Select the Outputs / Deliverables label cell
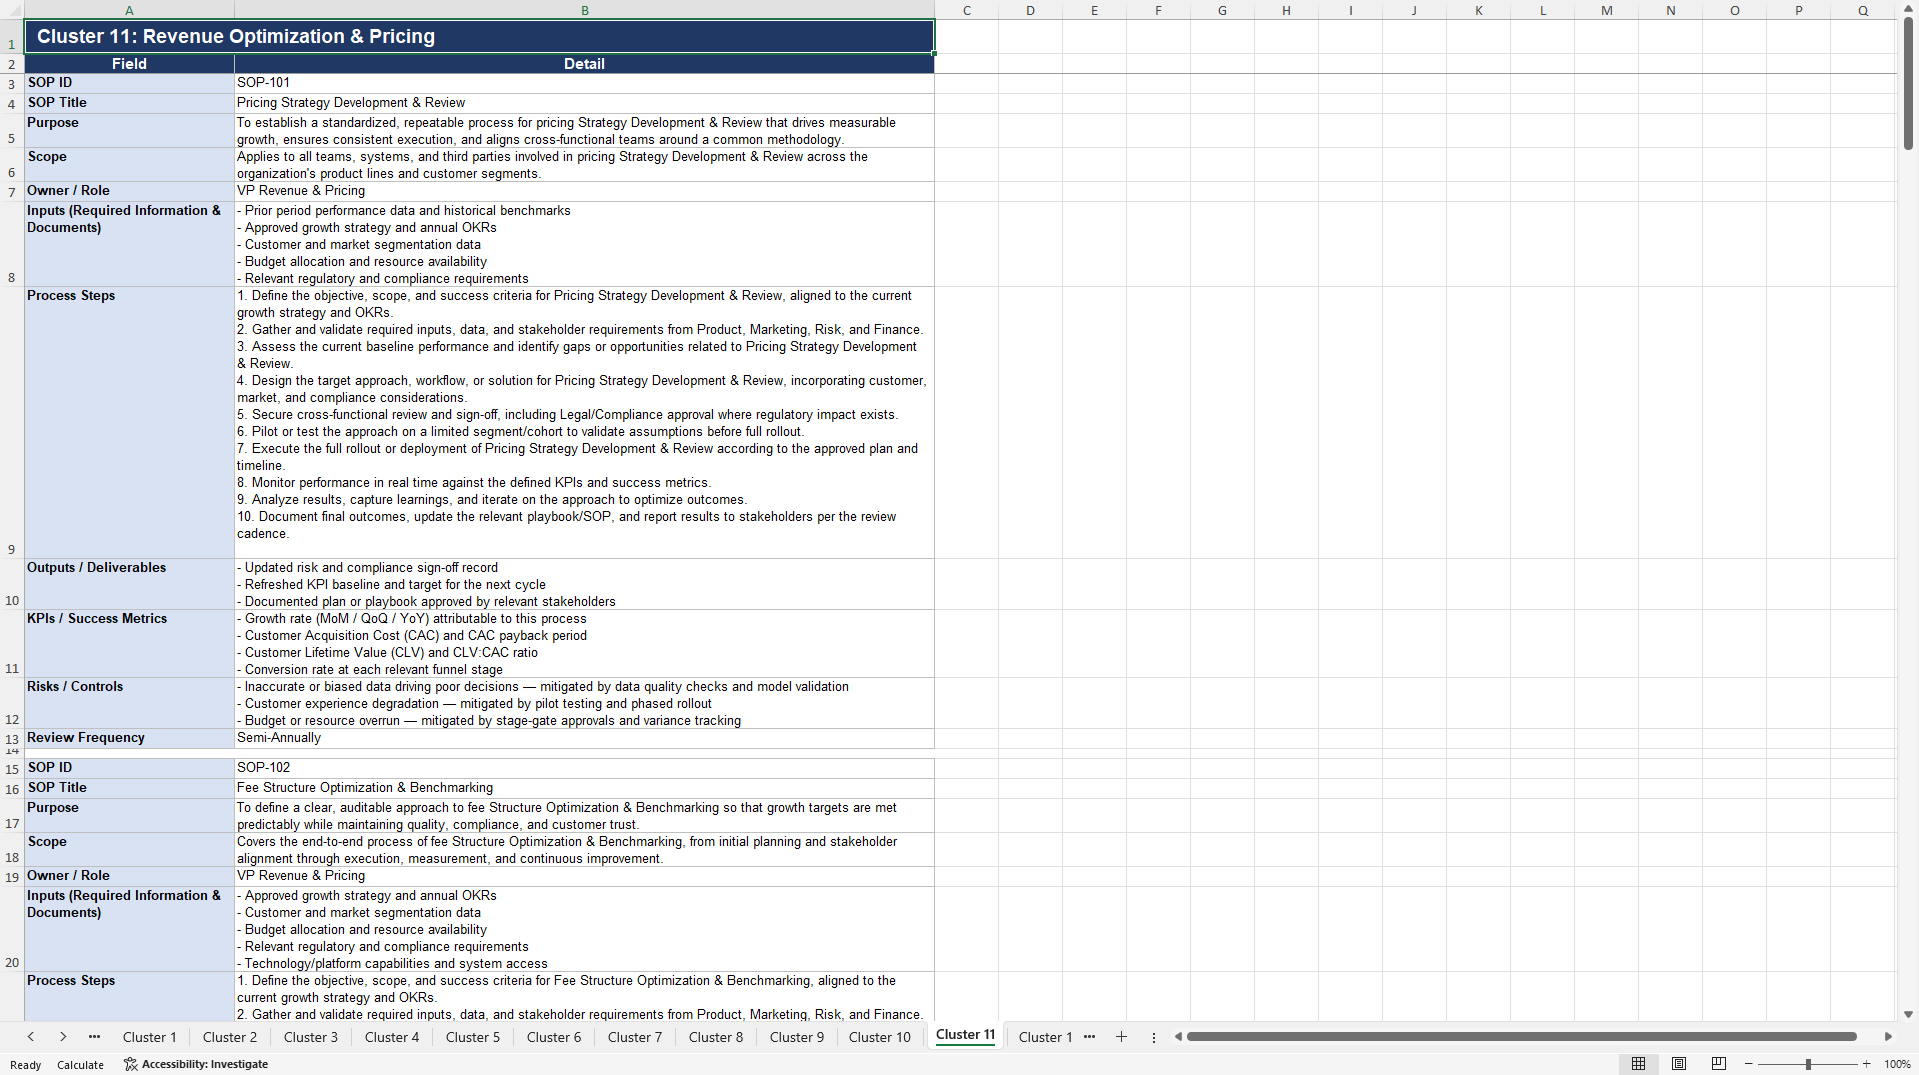Image resolution: width=1919 pixels, height=1075 pixels. 129,584
